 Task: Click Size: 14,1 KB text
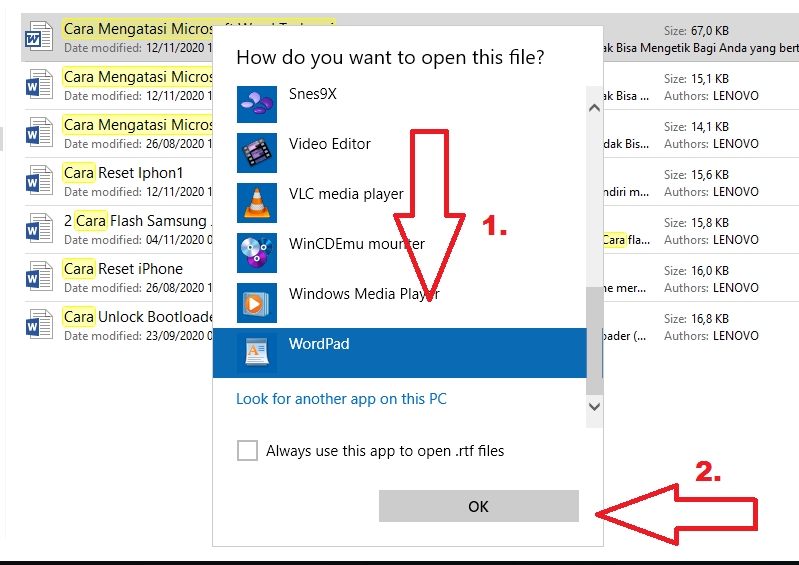[x=696, y=127]
